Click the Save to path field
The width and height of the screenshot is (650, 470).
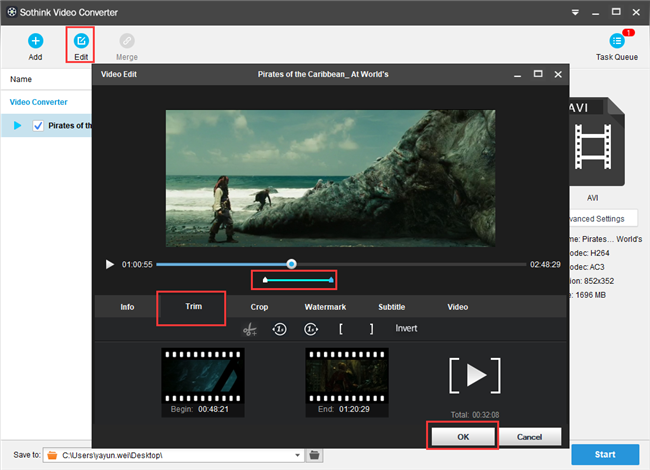pos(173,455)
